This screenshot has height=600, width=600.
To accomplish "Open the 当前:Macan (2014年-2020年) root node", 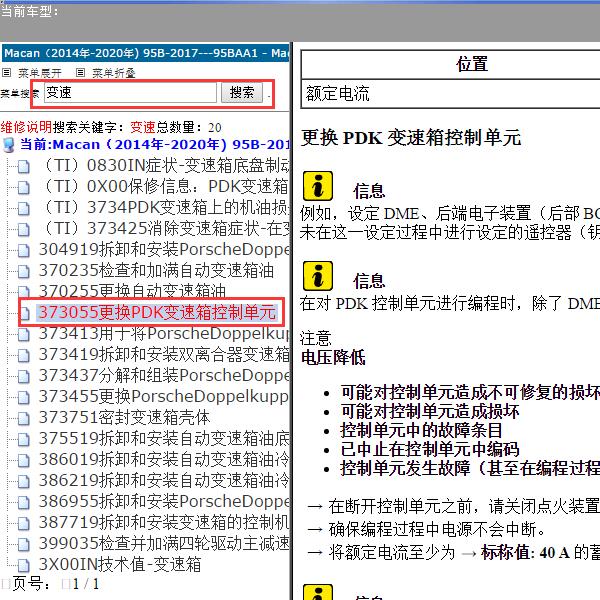I will 155,145.
